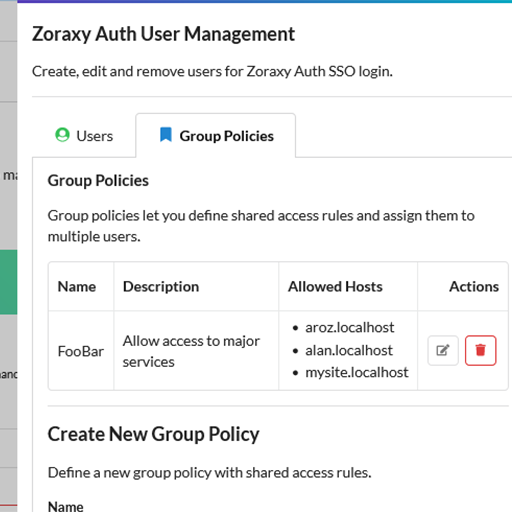Click the Create New Group Policy heading
The height and width of the screenshot is (512, 512).
click(x=153, y=434)
